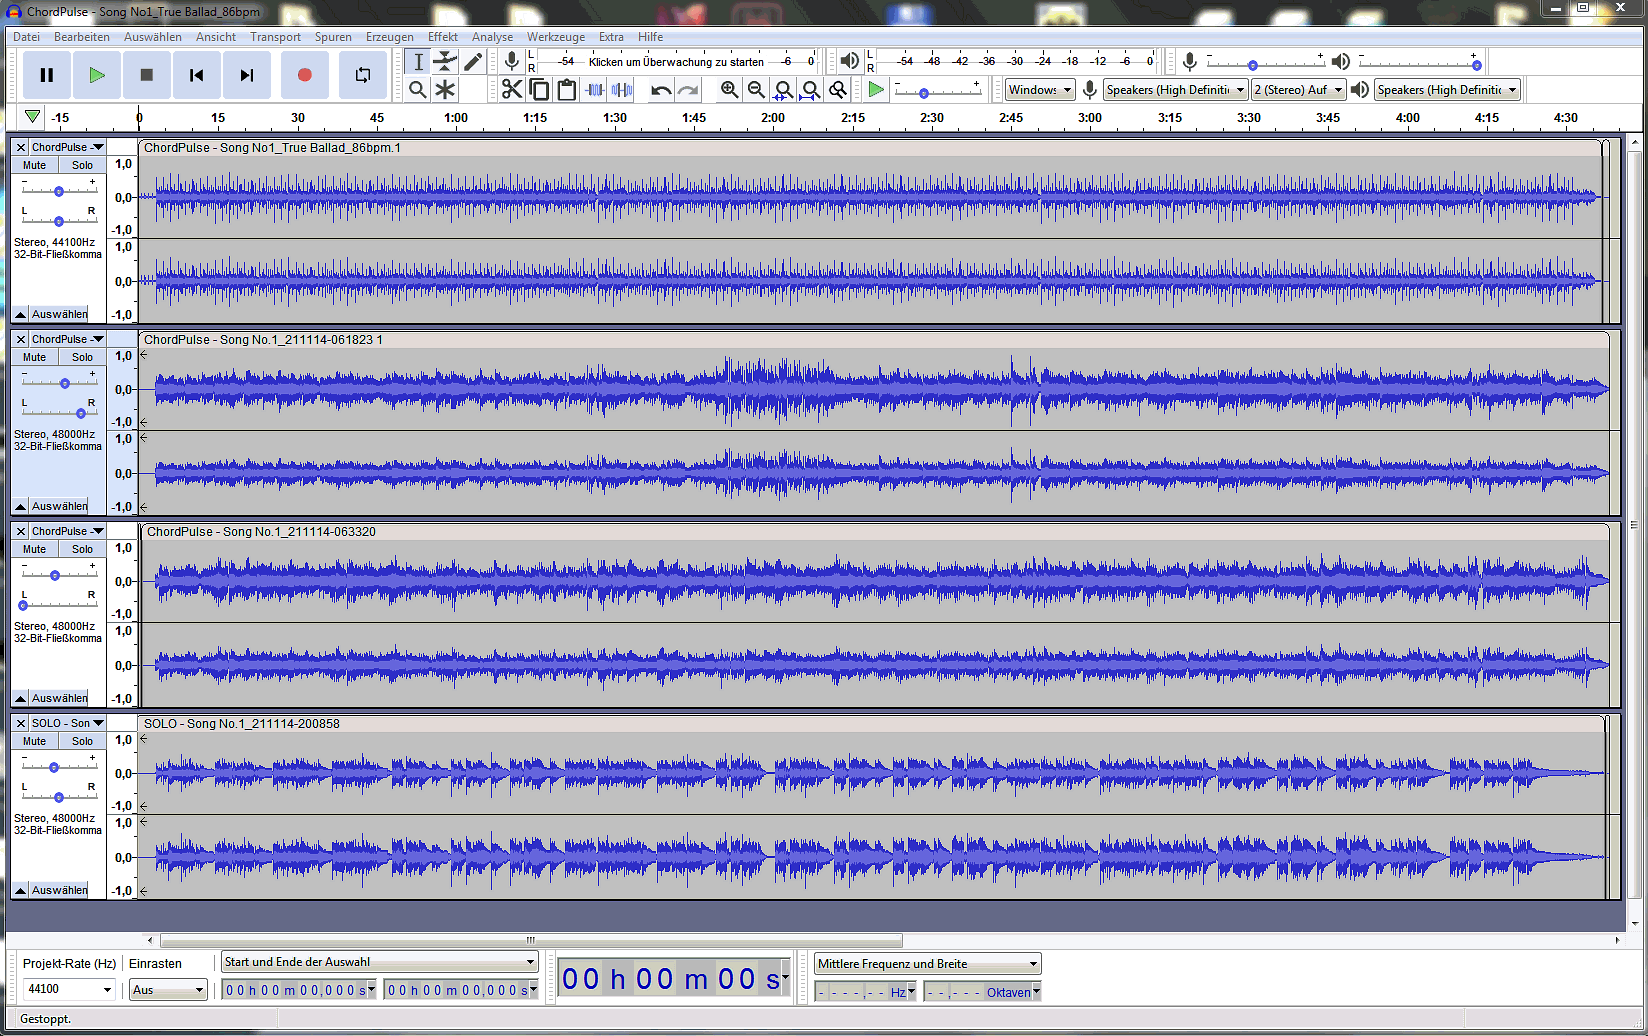Click the Stop transport button
This screenshot has width=1648, height=1036.
click(x=147, y=75)
